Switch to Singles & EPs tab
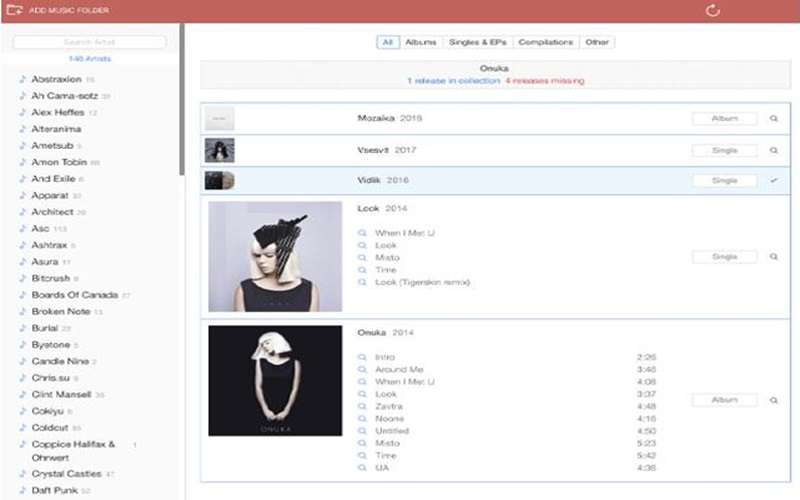 click(478, 42)
